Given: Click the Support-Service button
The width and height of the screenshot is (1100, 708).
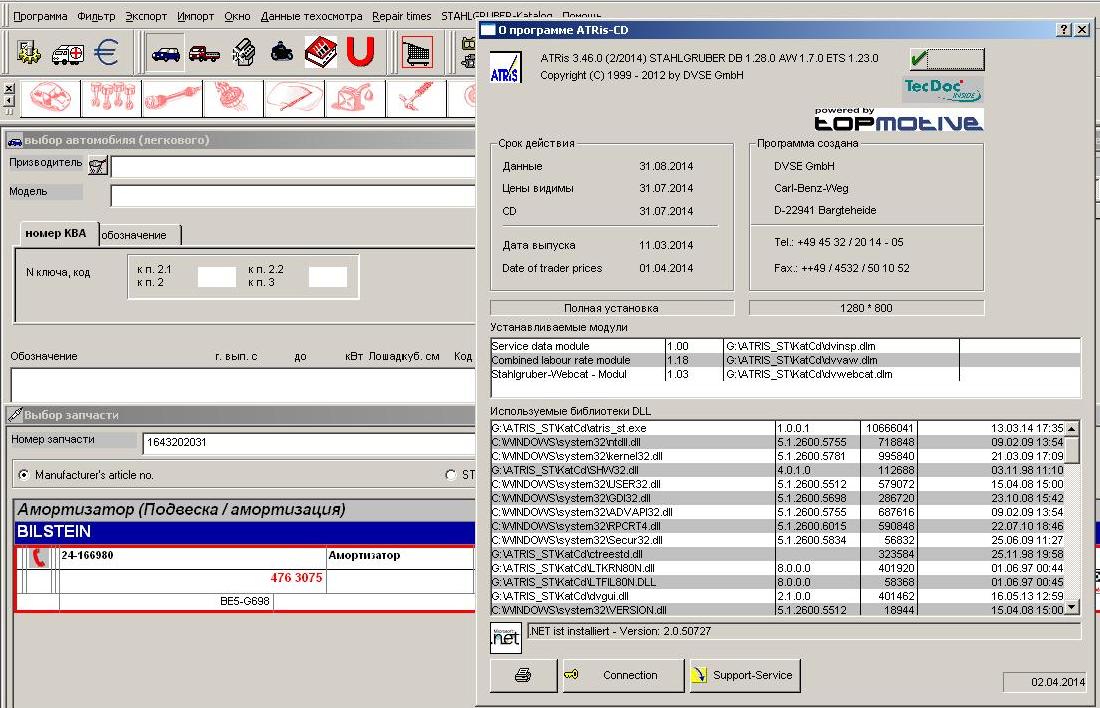Looking at the screenshot, I should click(745, 675).
